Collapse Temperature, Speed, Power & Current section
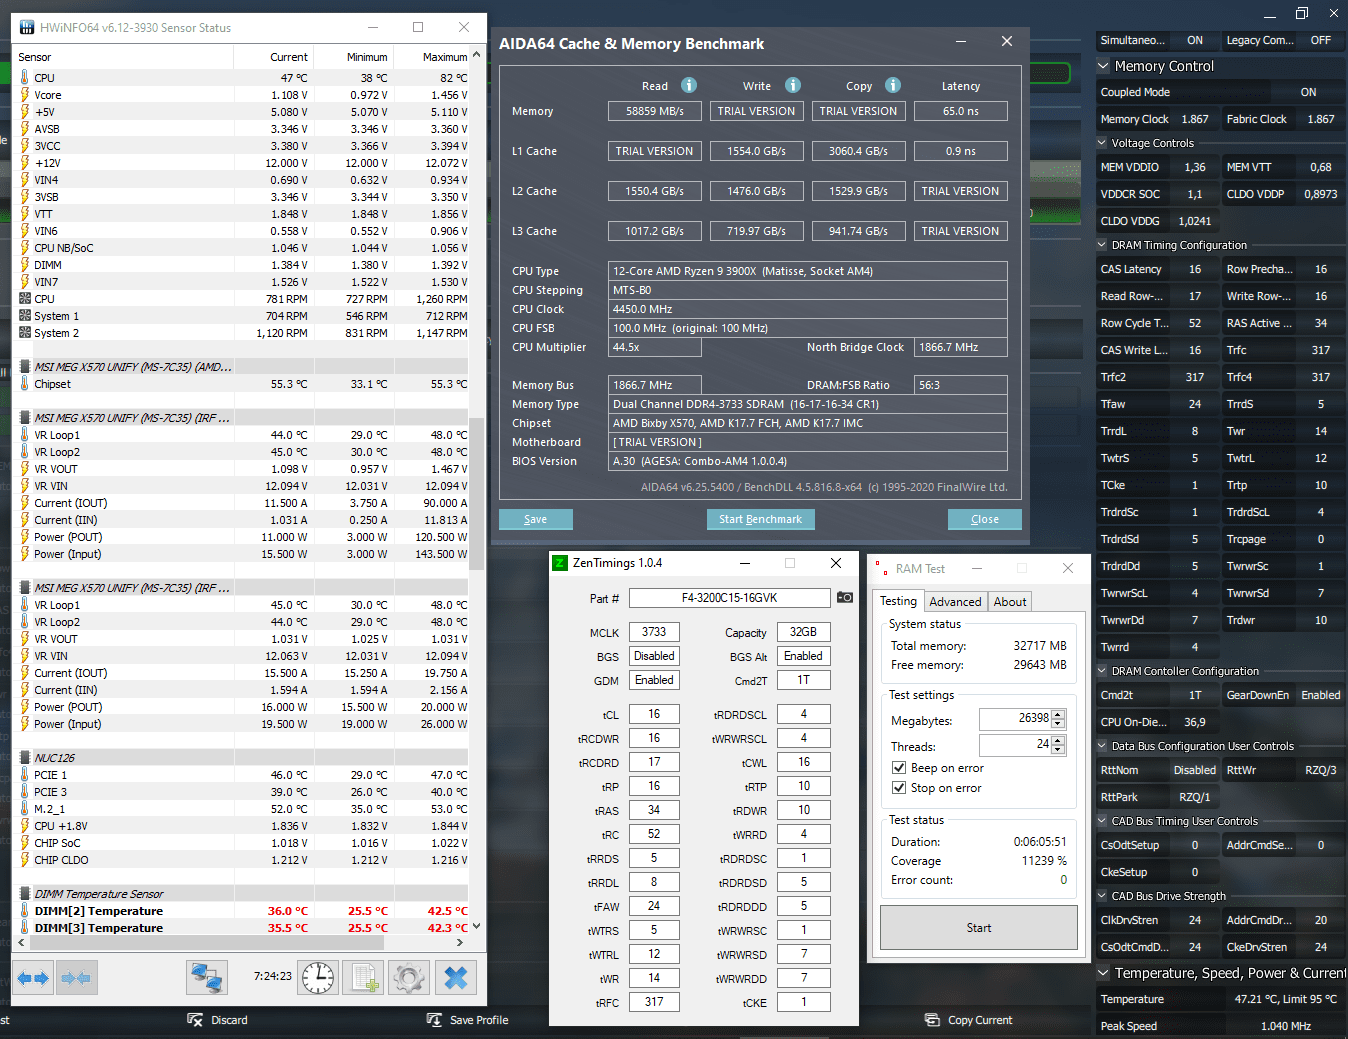The image size is (1348, 1039). pos(1104,973)
